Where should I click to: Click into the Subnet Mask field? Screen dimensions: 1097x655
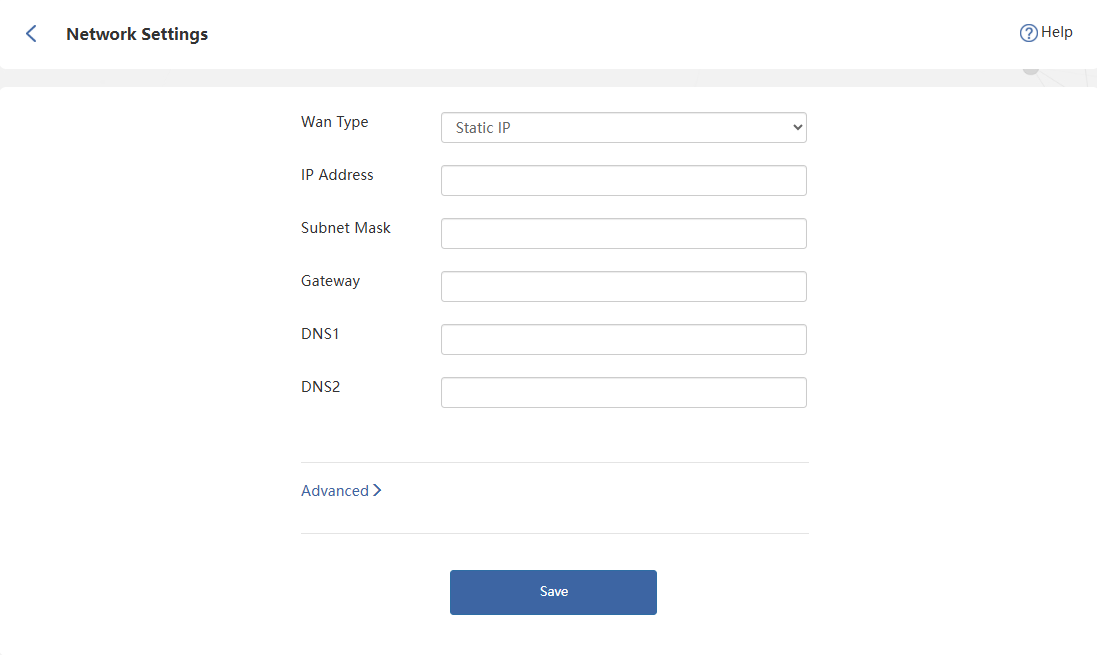pos(623,234)
